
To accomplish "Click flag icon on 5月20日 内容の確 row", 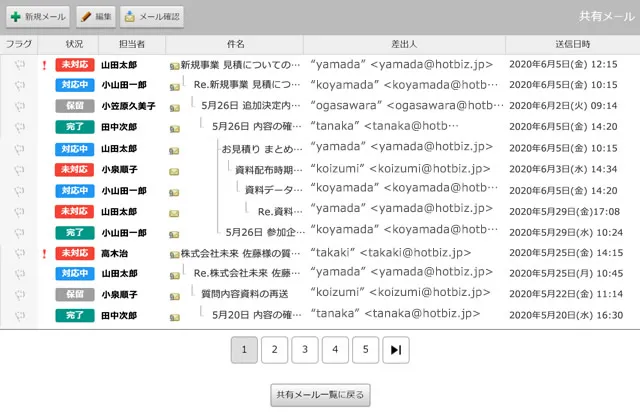I will click(x=20, y=316).
